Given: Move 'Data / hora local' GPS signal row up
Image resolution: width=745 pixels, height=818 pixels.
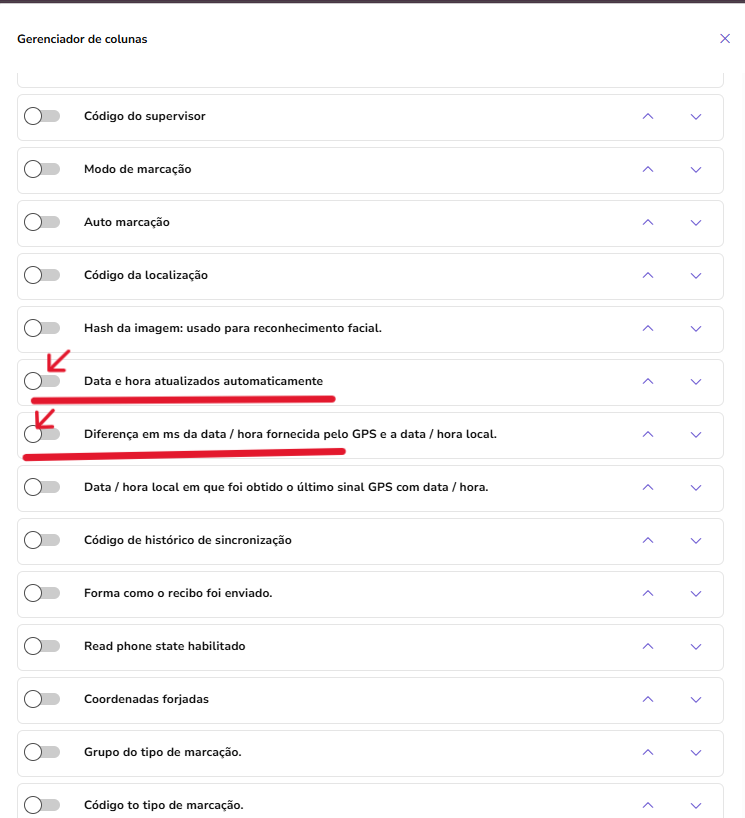Looking at the screenshot, I should point(648,487).
